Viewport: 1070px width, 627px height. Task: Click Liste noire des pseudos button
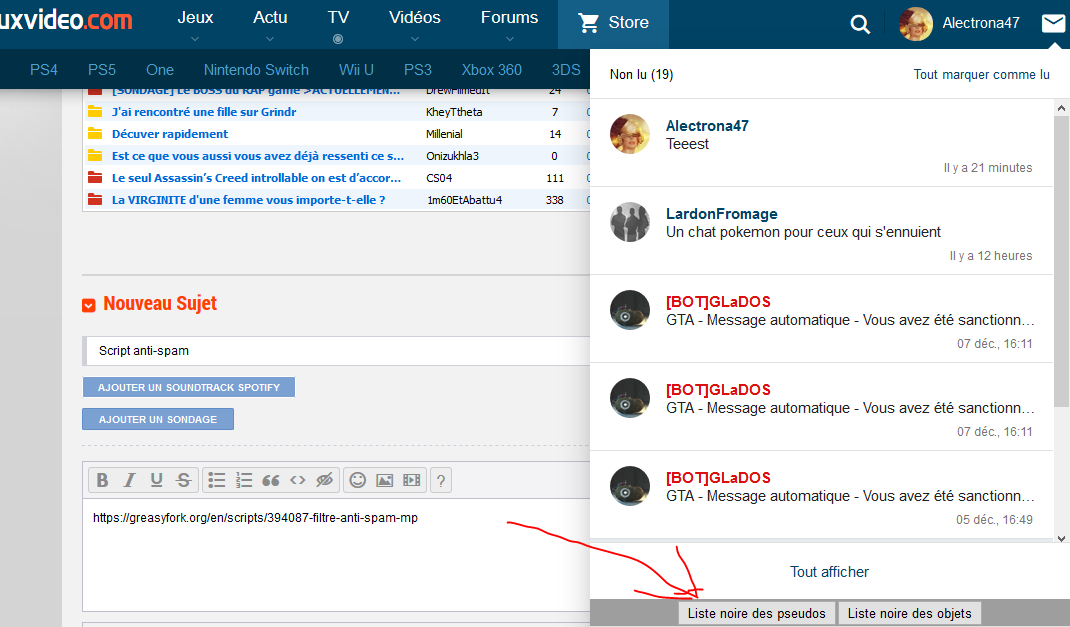[756, 613]
